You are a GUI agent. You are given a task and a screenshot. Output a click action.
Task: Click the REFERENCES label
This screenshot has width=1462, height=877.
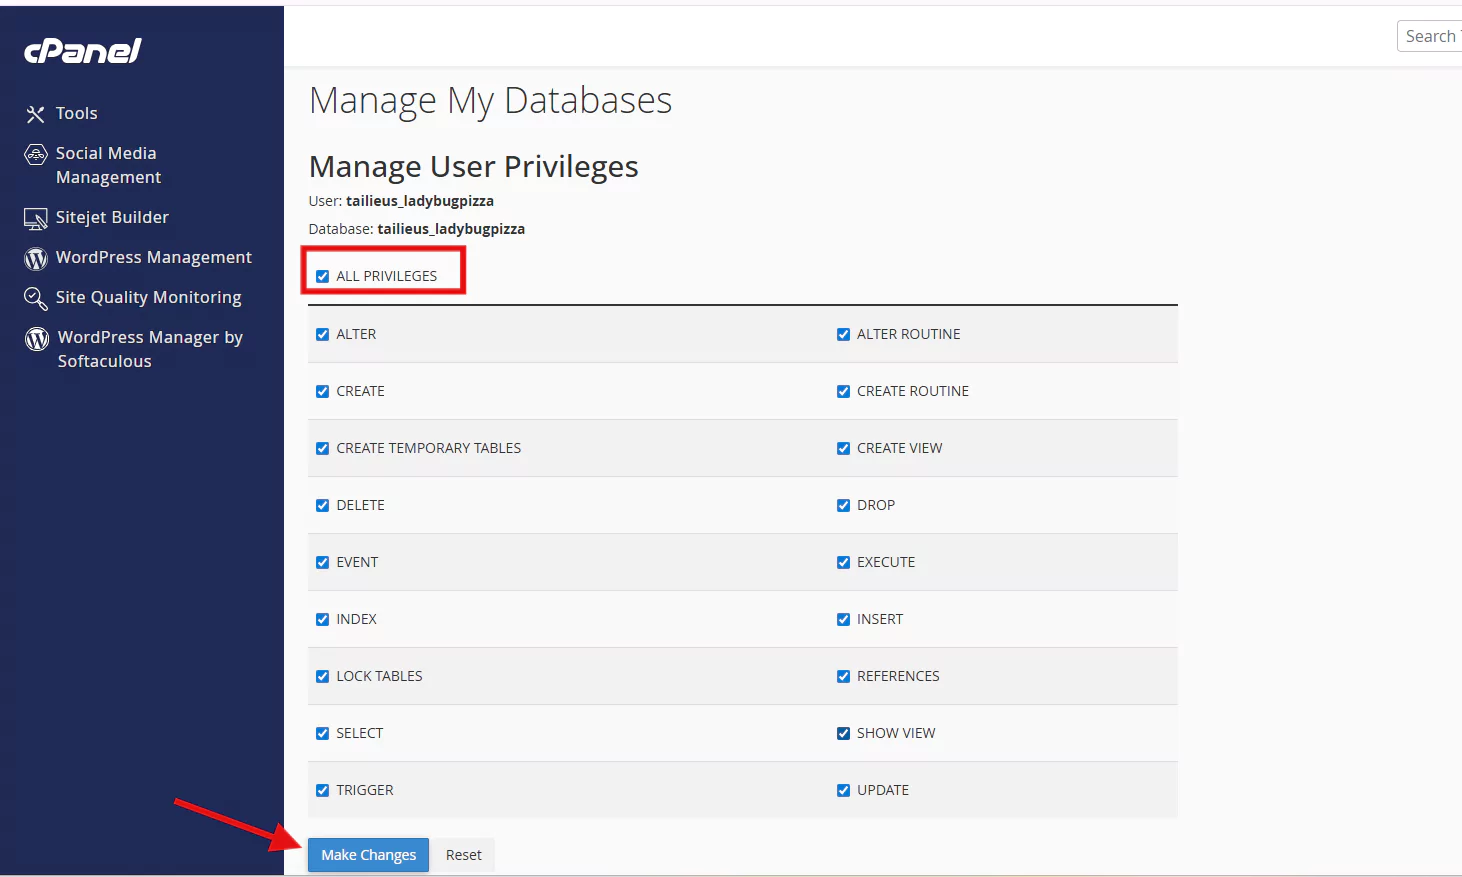pyautogui.click(x=898, y=676)
